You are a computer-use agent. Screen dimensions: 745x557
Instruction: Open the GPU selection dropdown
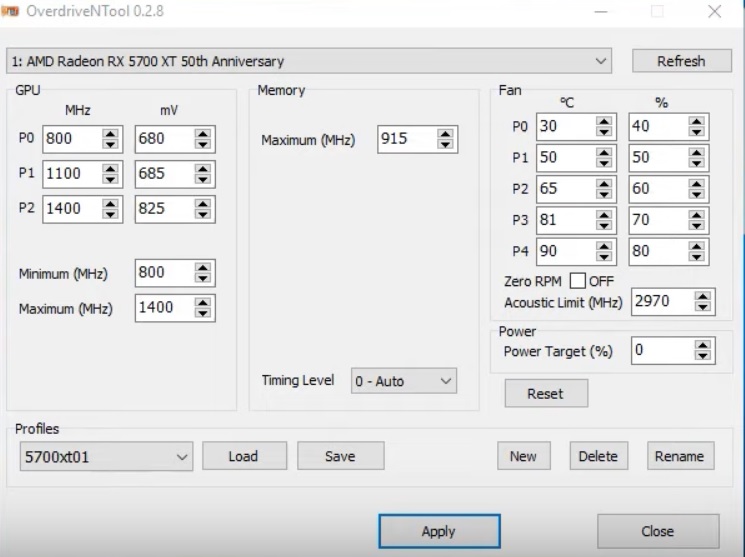point(309,61)
